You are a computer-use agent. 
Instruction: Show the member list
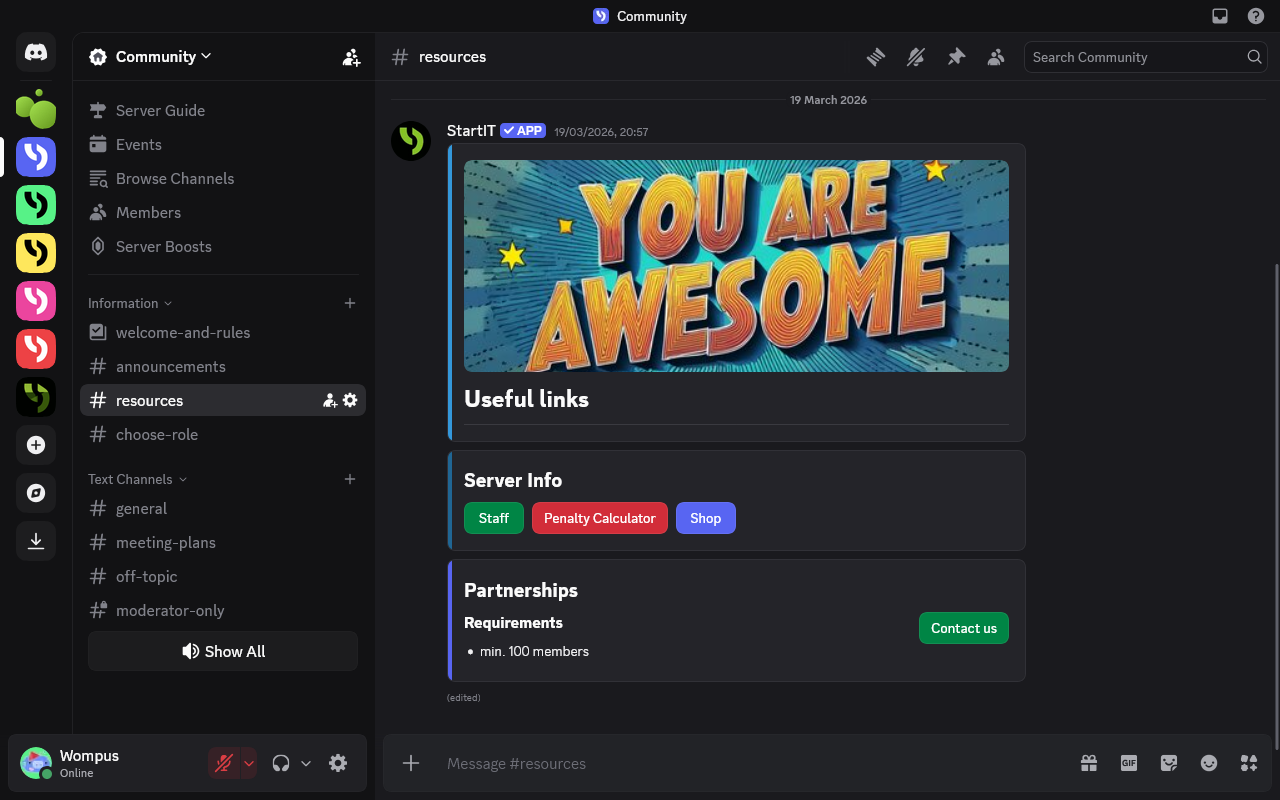(996, 57)
